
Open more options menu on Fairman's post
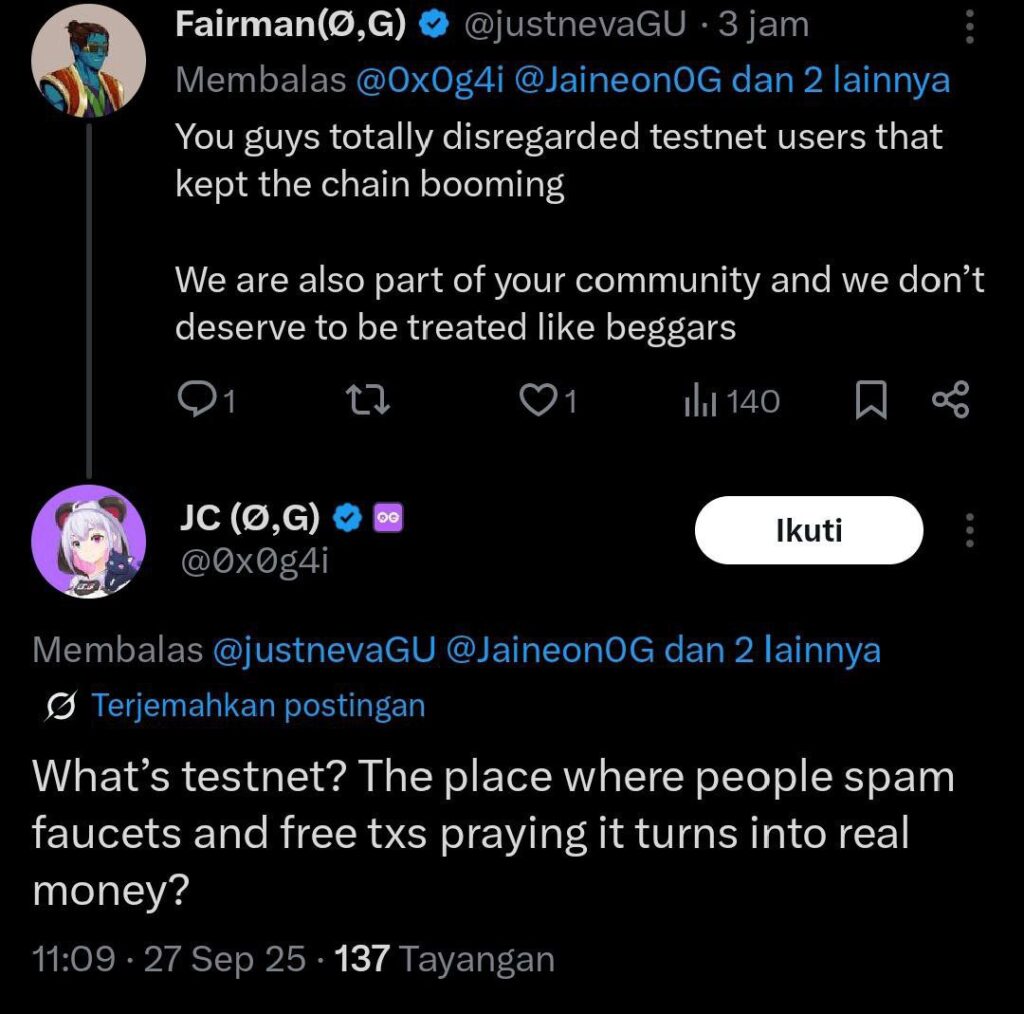click(x=968, y=27)
